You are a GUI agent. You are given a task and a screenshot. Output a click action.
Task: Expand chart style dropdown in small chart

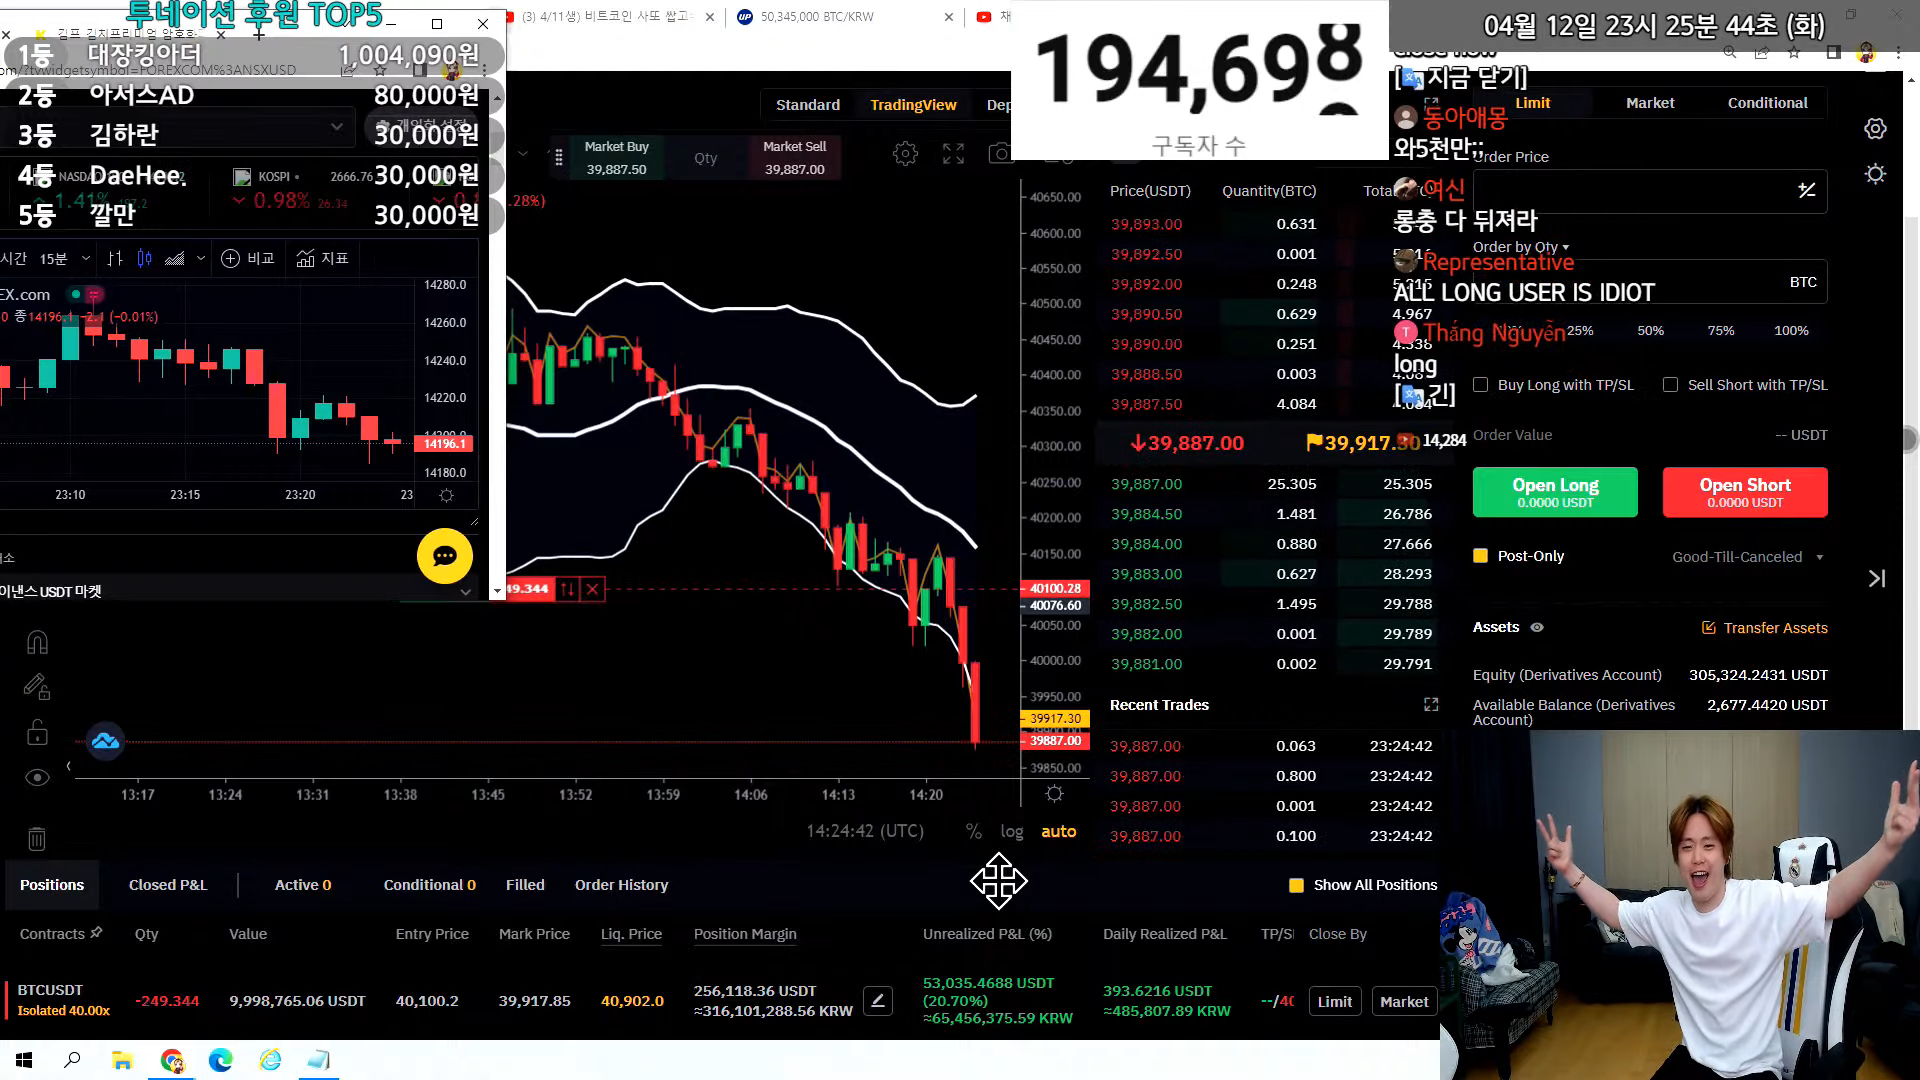(x=201, y=259)
